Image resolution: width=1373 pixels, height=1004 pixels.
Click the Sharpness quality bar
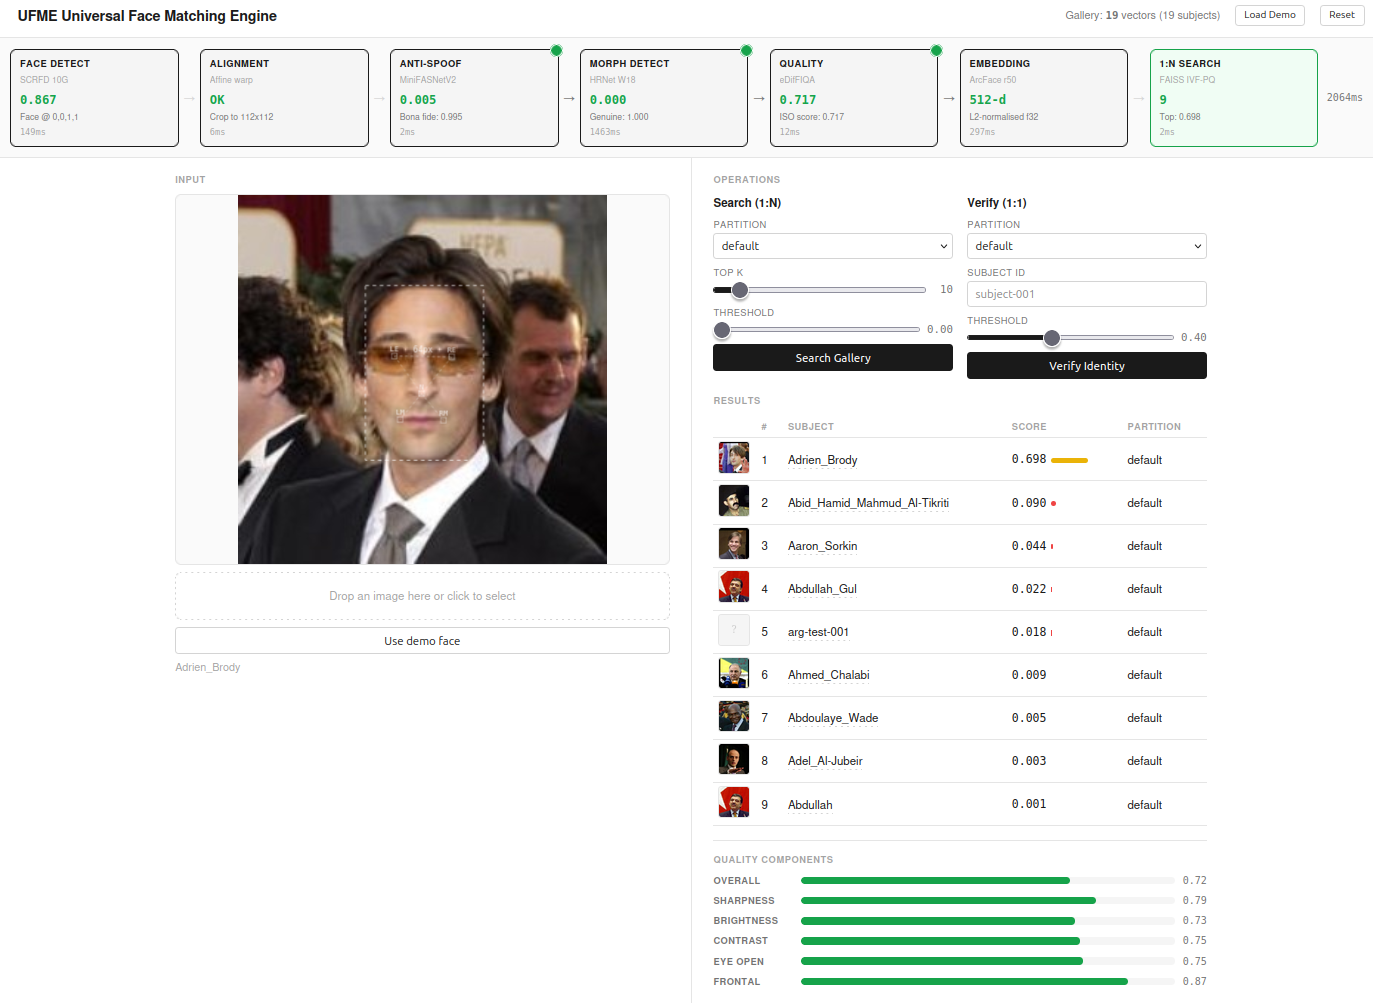click(987, 901)
